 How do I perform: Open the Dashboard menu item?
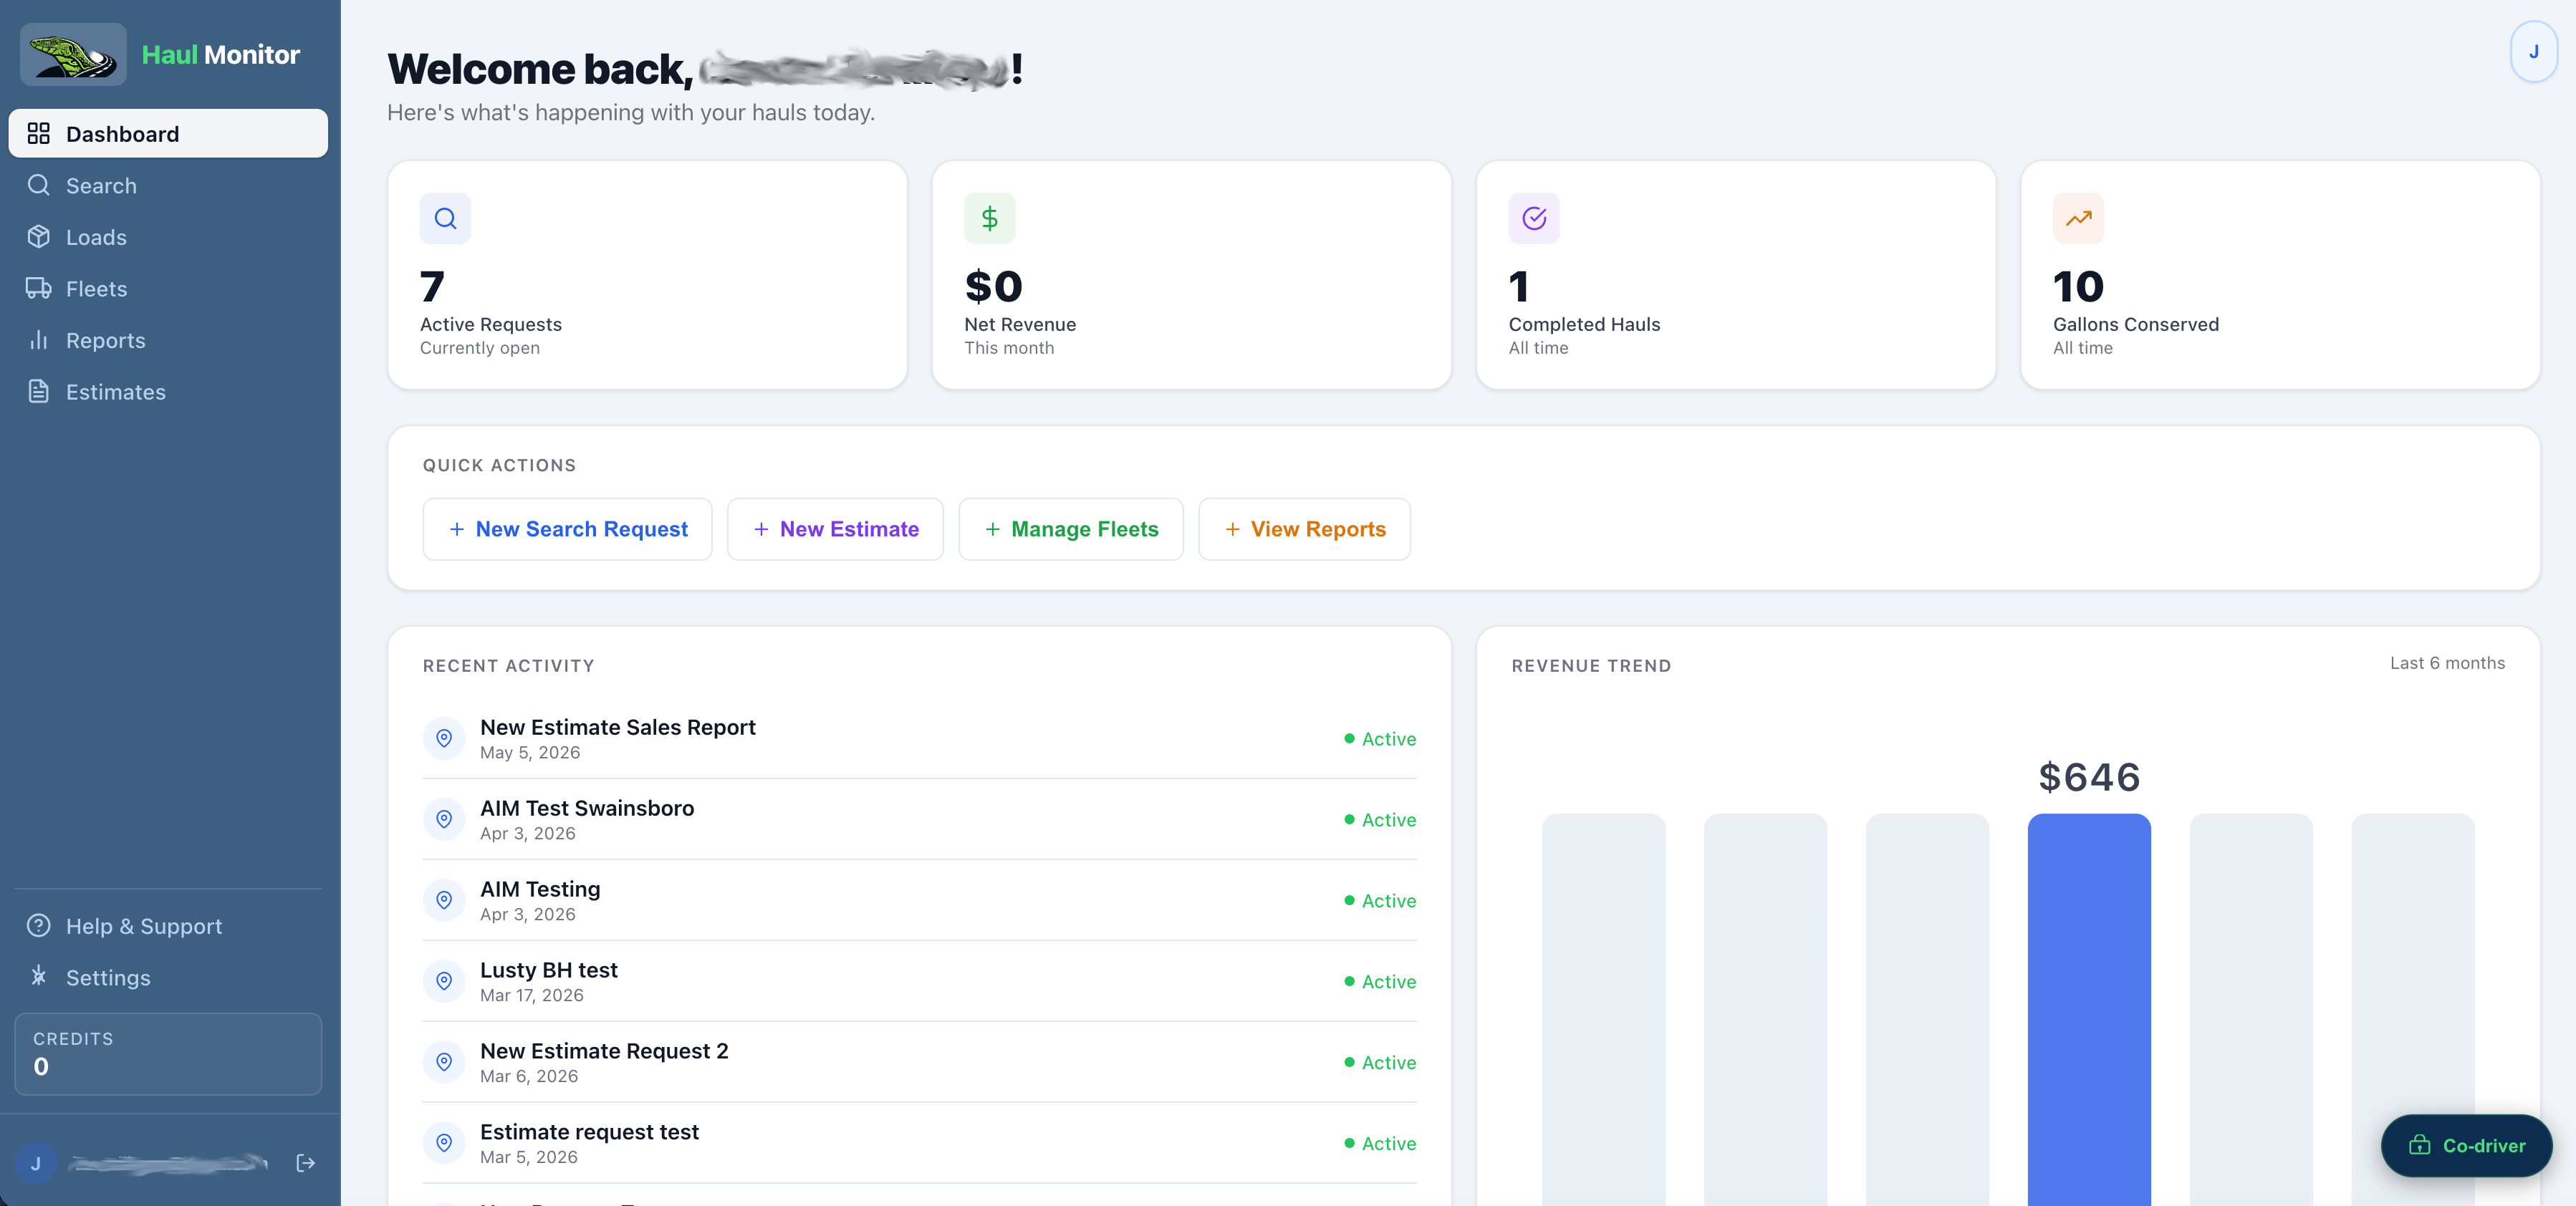coord(168,134)
